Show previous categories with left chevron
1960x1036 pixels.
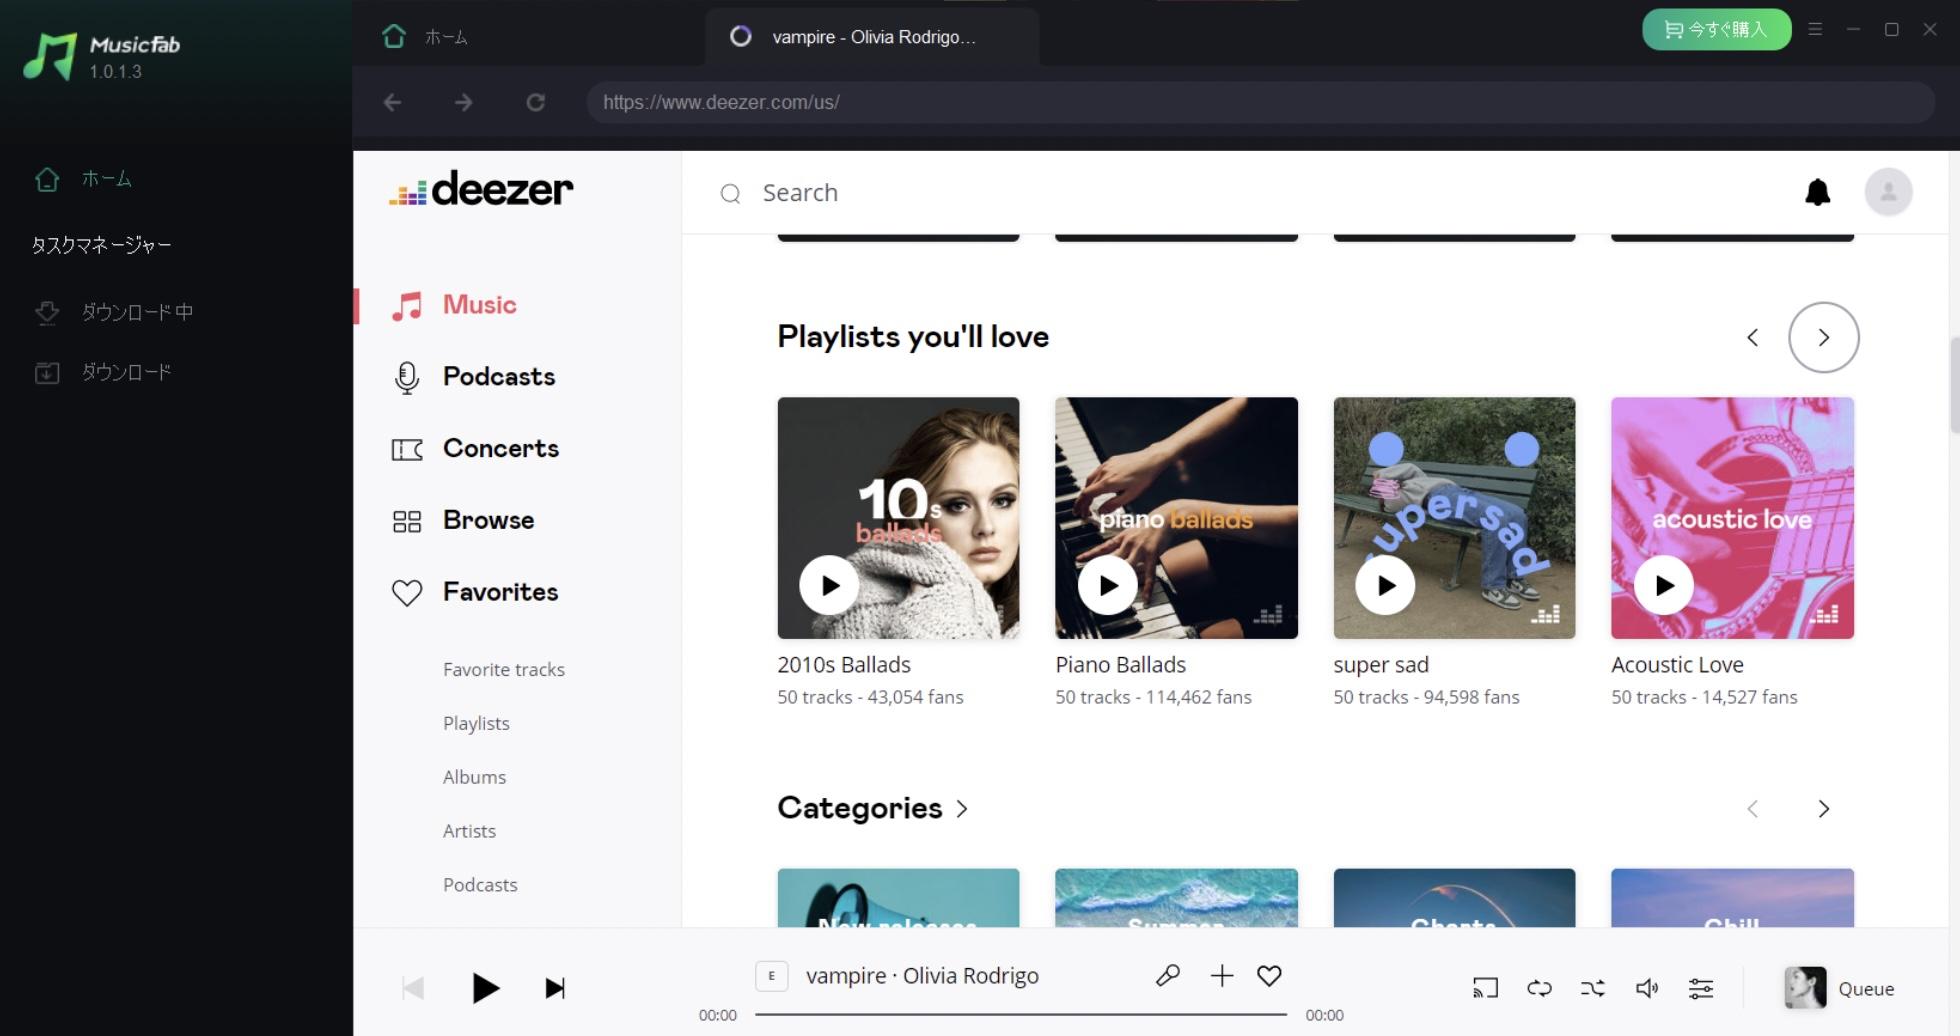pyautogui.click(x=1752, y=809)
